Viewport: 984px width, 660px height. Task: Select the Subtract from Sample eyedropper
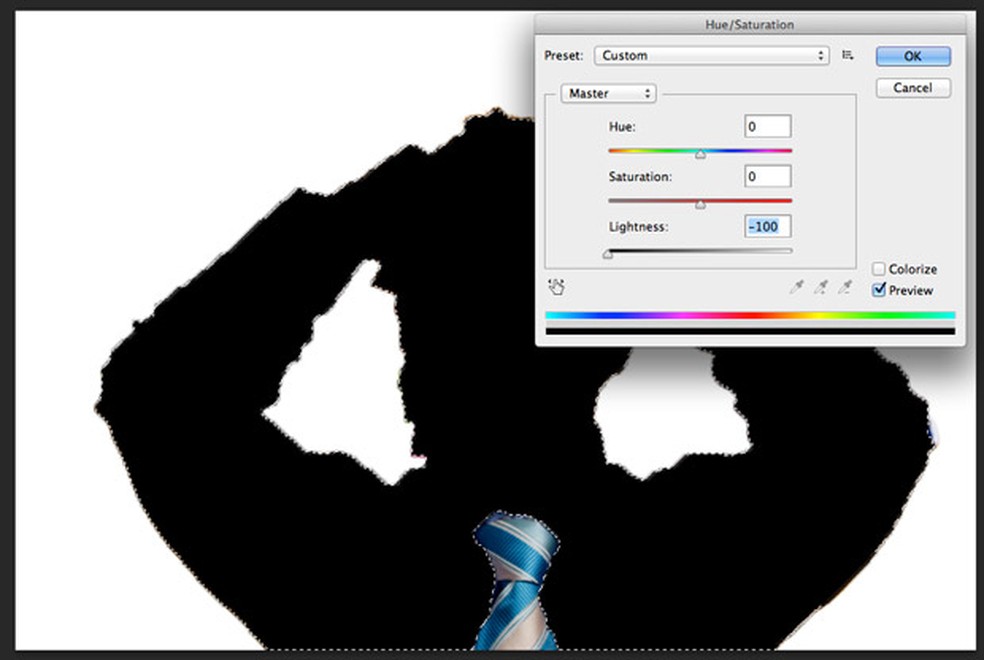[x=845, y=287]
